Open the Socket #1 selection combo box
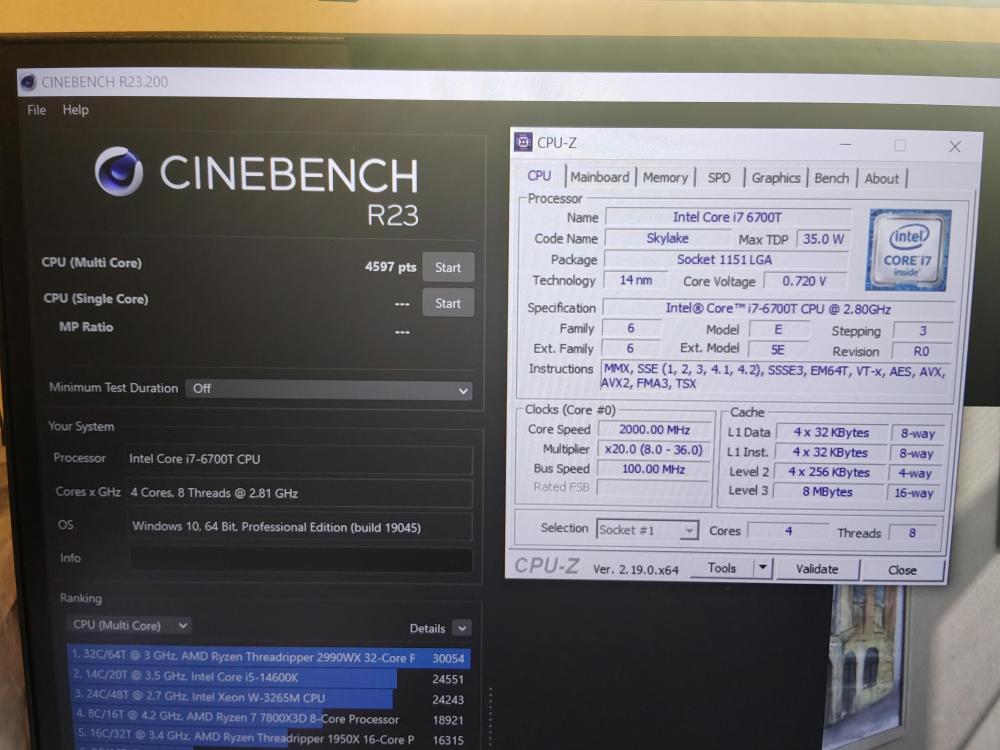 coord(647,529)
